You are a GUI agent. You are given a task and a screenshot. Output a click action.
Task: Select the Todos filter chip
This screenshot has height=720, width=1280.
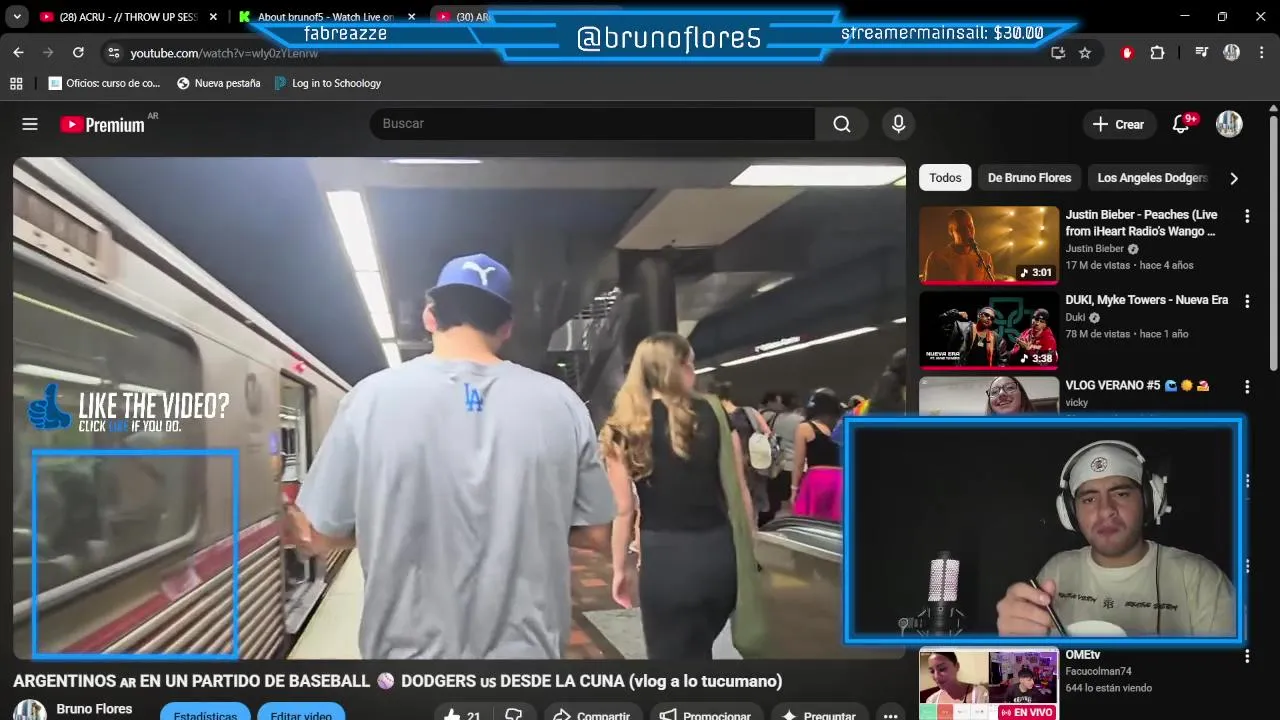pos(945,178)
